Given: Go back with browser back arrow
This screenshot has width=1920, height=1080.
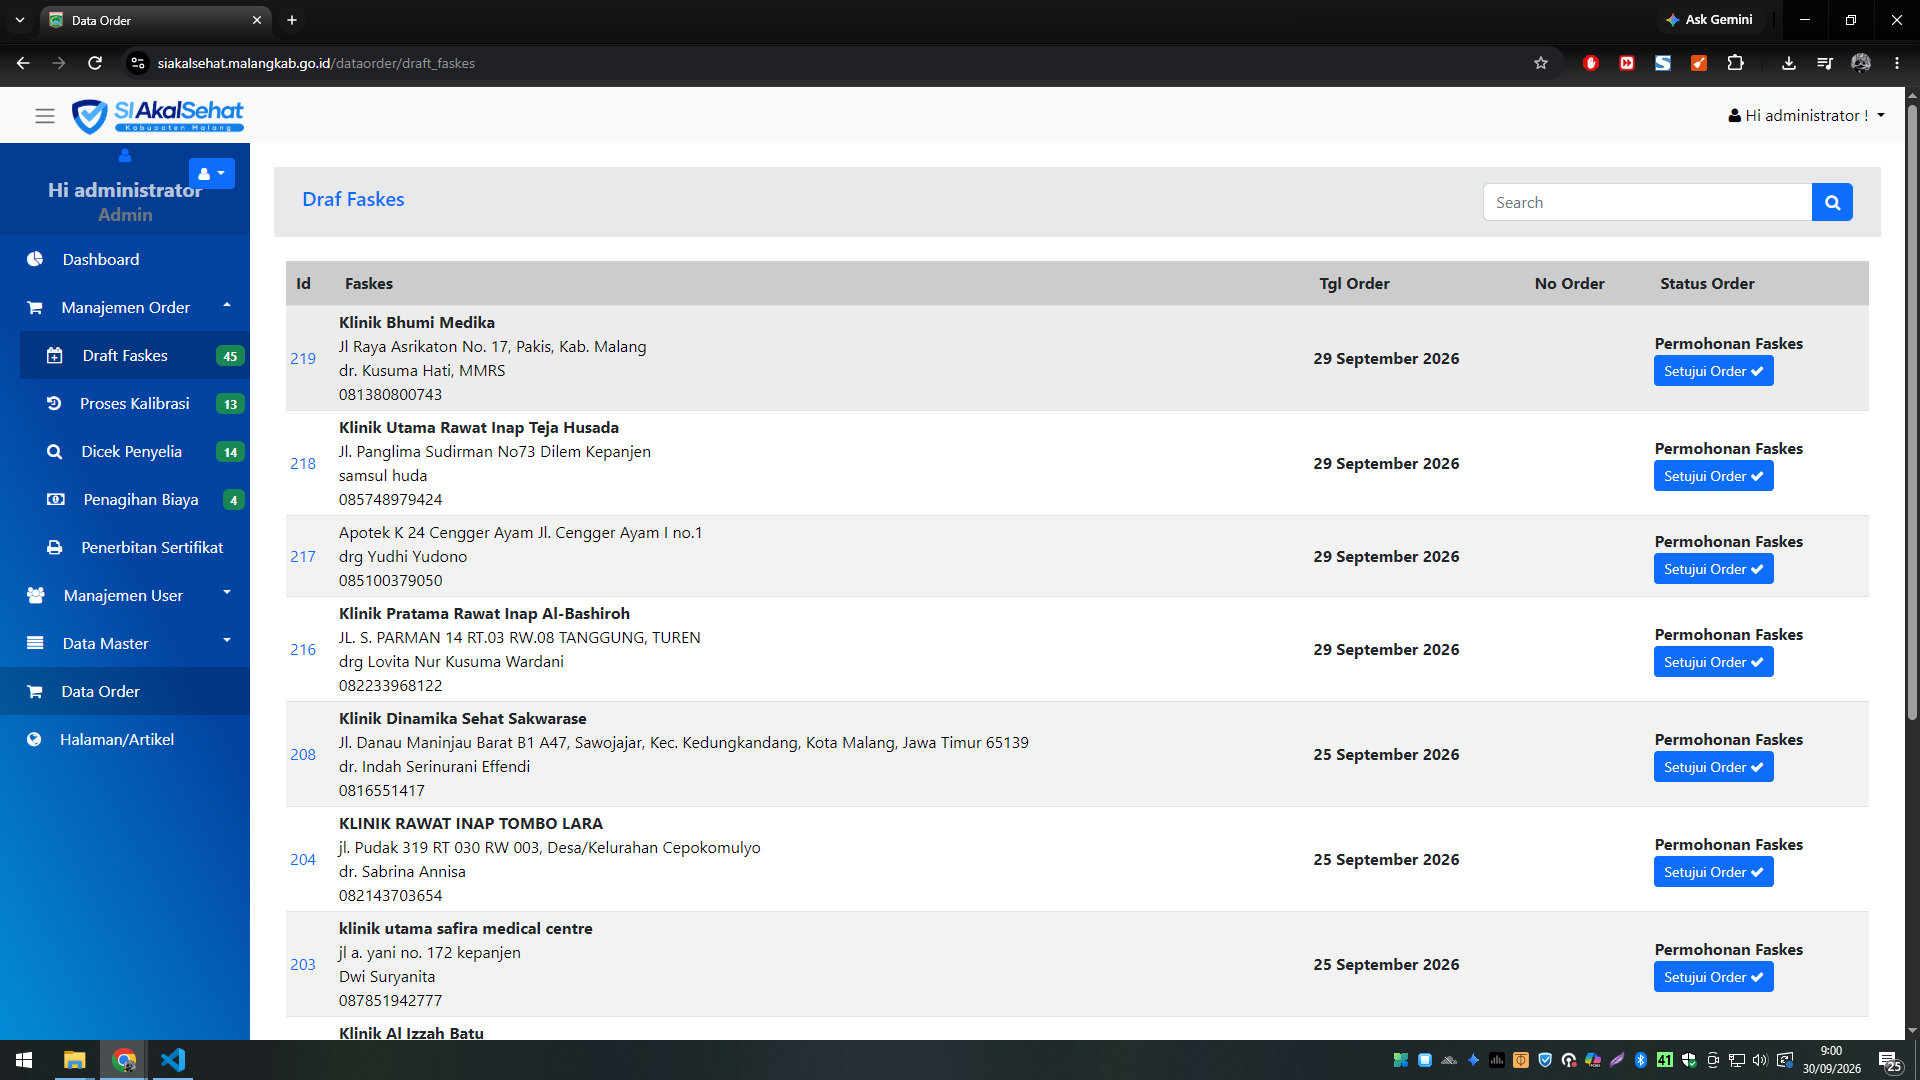Looking at the screenshot, I should pos(23,63).
